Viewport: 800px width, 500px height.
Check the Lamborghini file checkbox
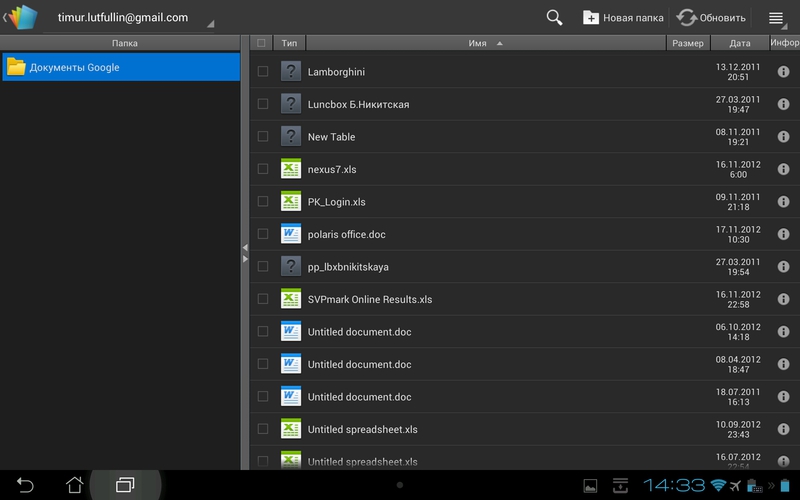click(x=263, y=71)
